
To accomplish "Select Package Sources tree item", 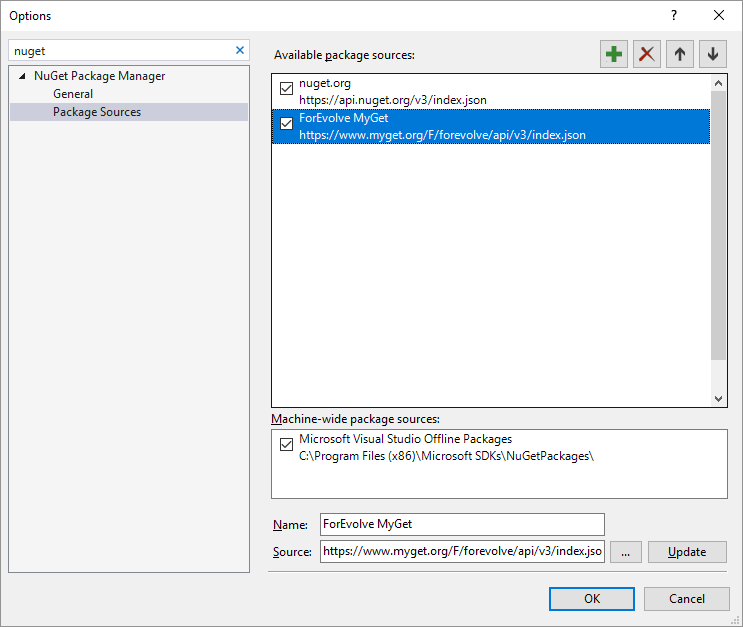I will click(128, 112).
